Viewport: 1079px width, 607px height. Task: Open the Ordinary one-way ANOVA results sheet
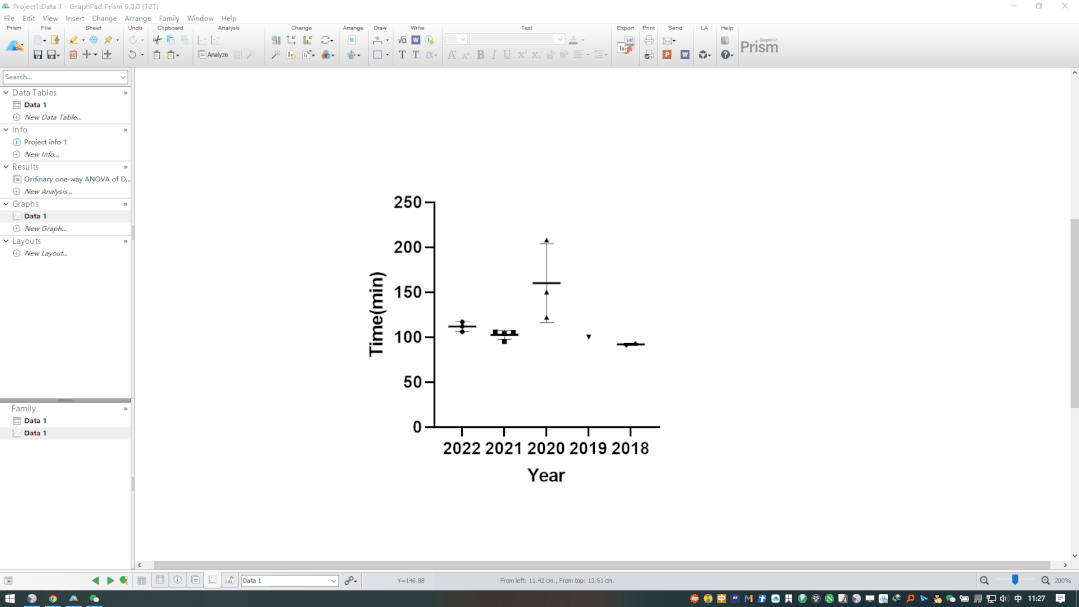click(76, 179)
